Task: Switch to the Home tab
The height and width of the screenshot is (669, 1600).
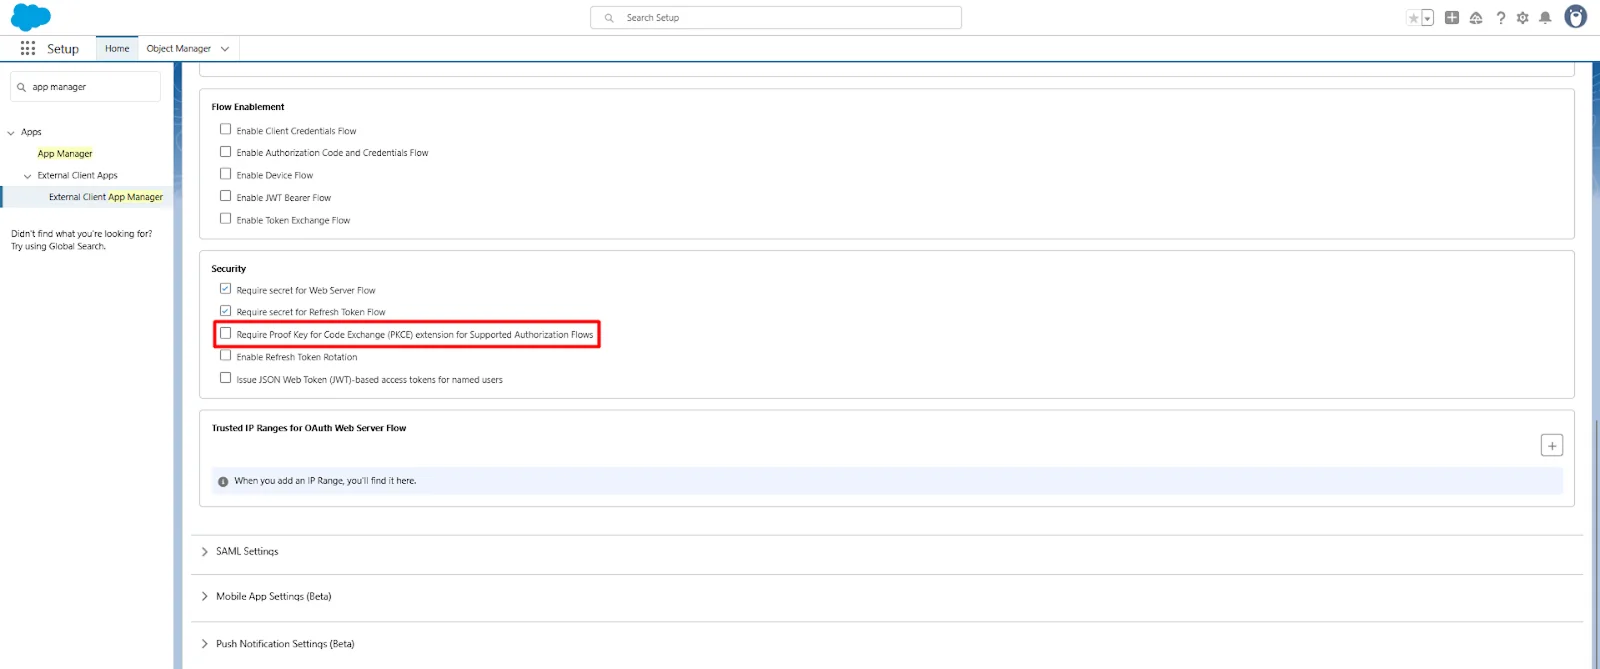Action: (117, 48)
